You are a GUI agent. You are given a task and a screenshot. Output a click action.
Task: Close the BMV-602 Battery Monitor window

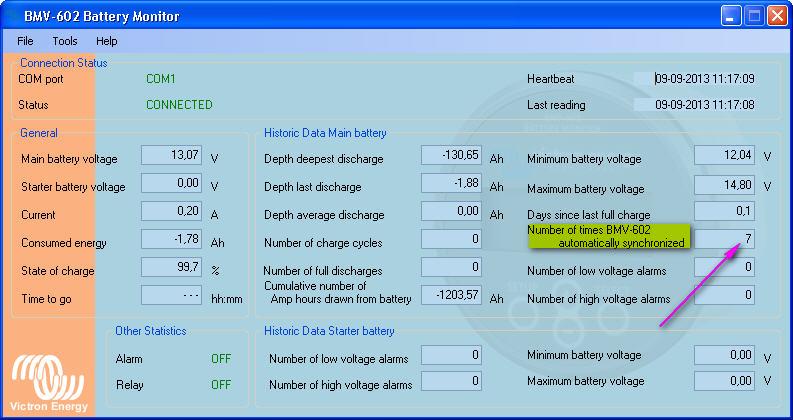pos(775,15)
